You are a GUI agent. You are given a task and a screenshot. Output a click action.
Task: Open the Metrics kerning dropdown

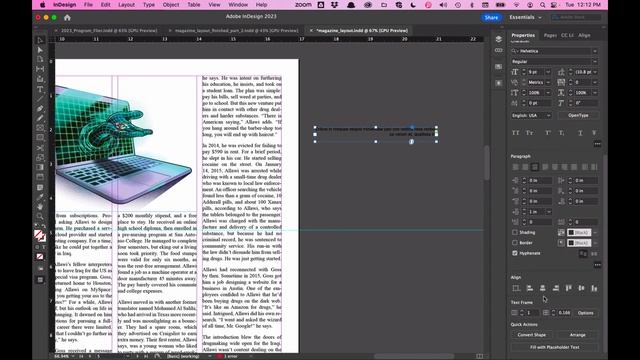point(548,82)
